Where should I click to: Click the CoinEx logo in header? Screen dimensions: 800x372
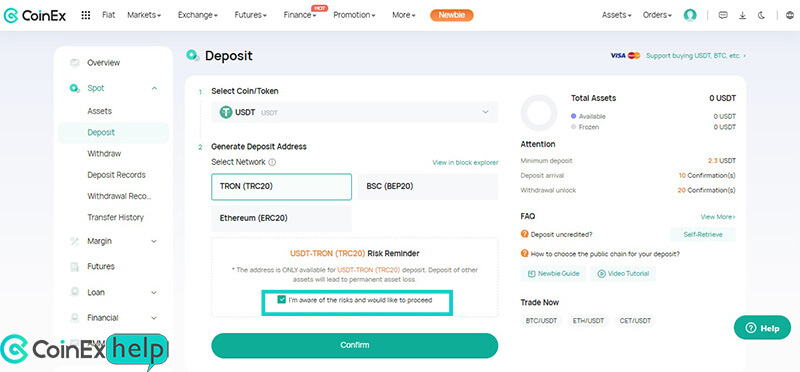point(35,16)
